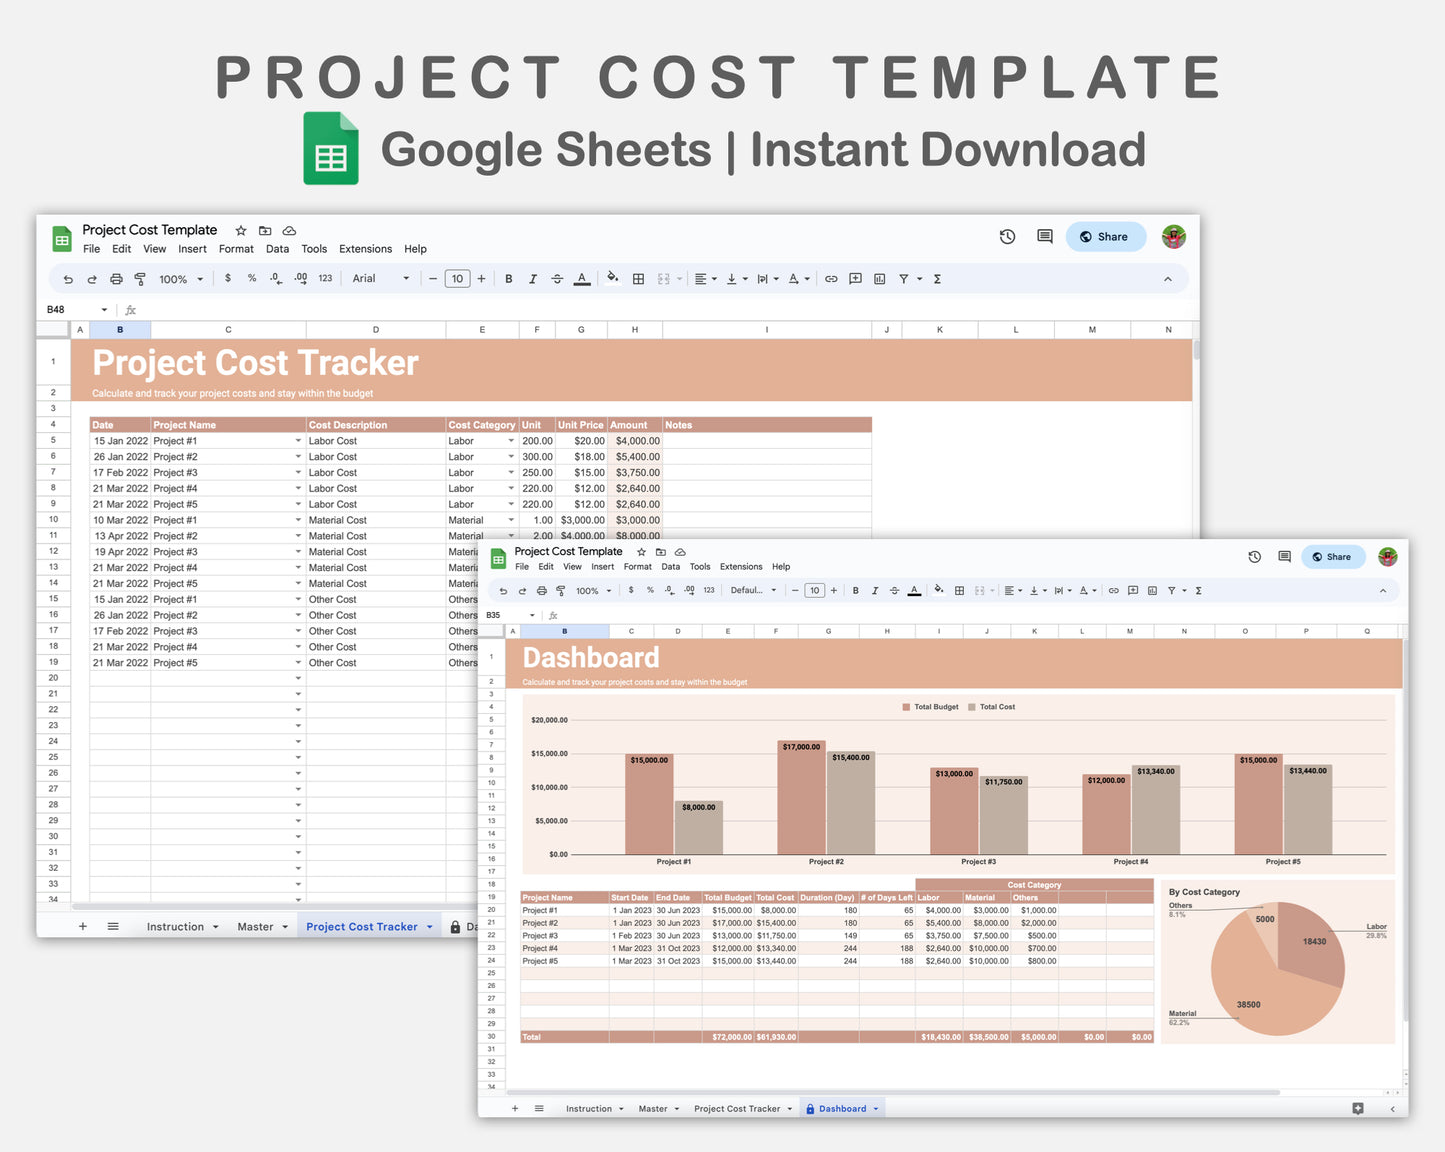
Task: Toggle strikethrough formatting
Action: (x=557, y=278)
